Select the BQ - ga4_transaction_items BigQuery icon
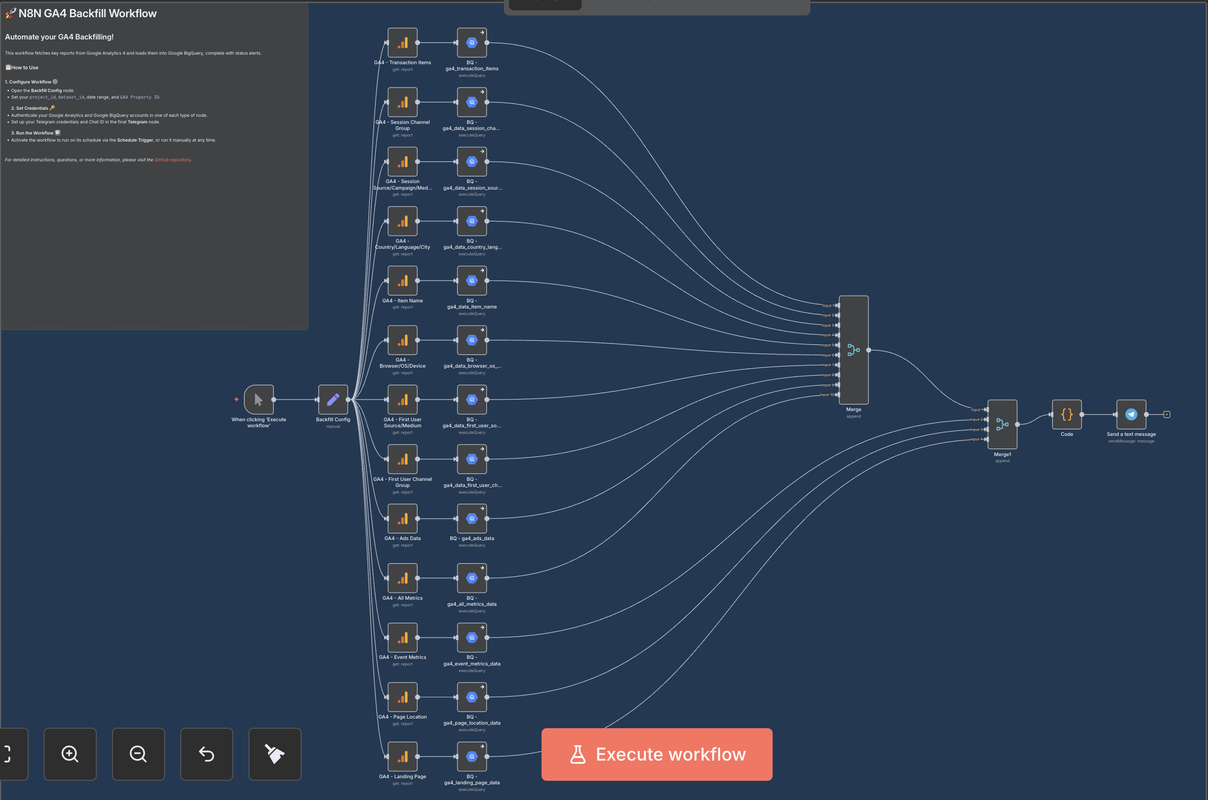1208x800 pixels. click(x=471, y=41)
